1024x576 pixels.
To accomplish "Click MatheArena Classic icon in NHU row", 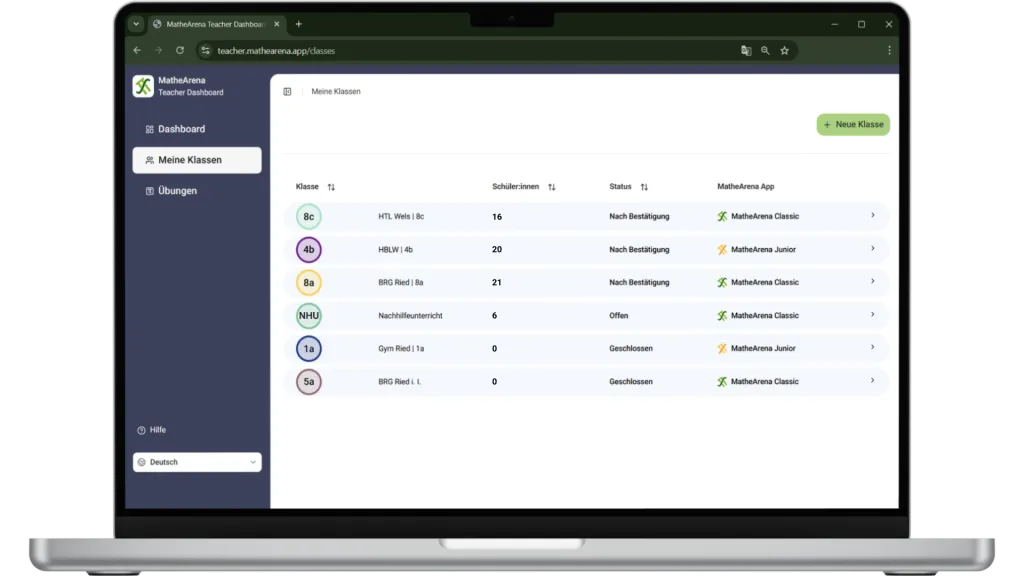I will click(x=722, y=316).
